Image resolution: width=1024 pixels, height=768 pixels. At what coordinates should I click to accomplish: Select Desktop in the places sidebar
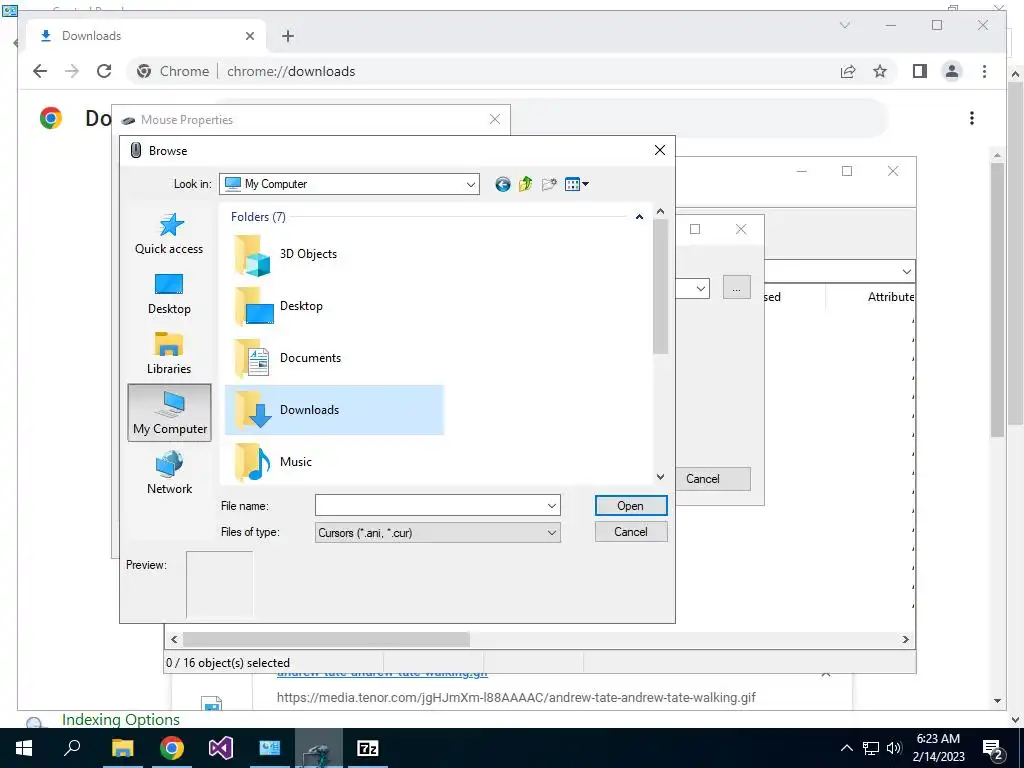click(x=169, y=294)
